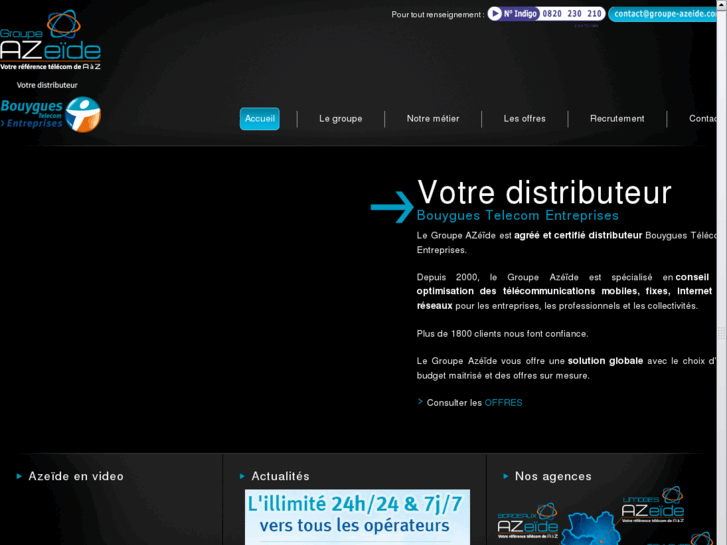Click the arrow bullet before Nos agences
Viewport: 727px width, 545px height.
tap(506, 476)
